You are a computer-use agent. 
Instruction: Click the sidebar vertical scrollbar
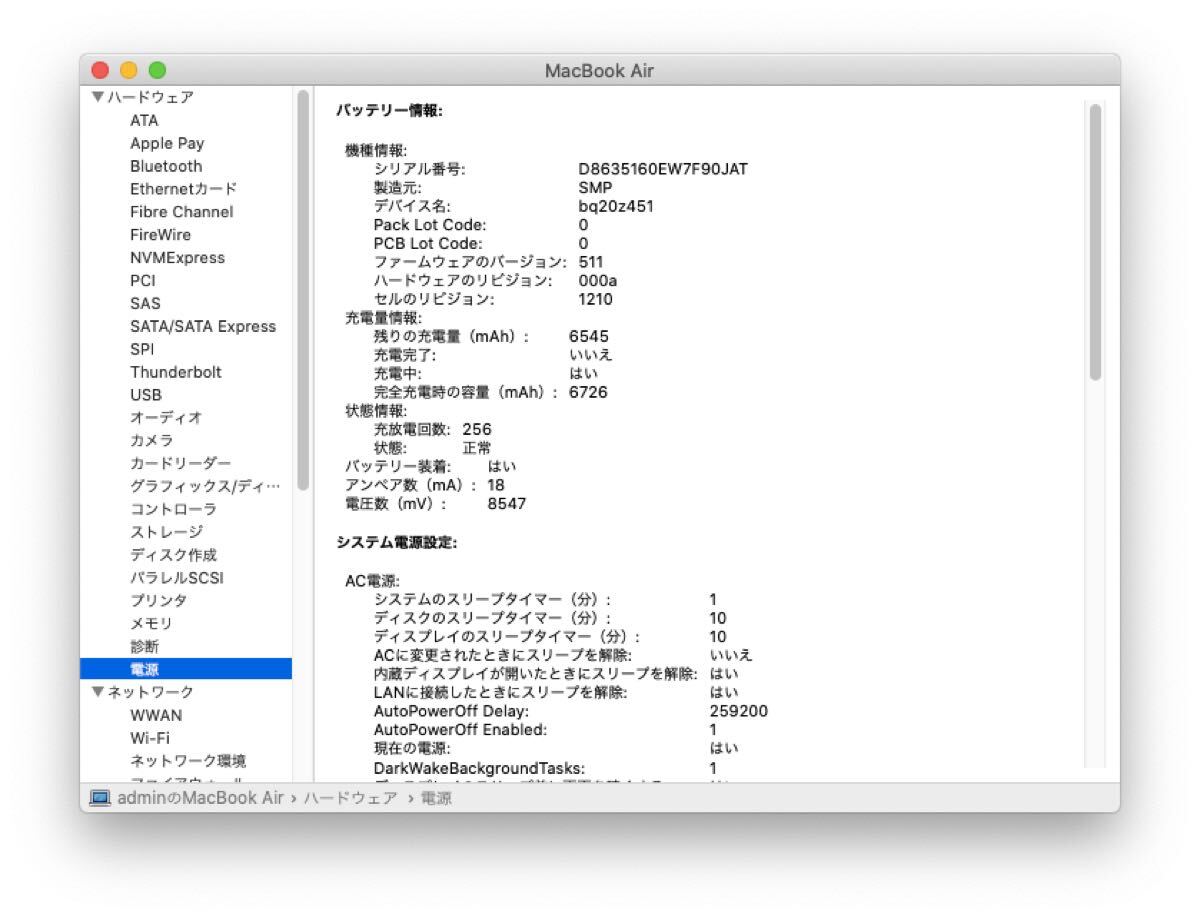coord(303,290)
